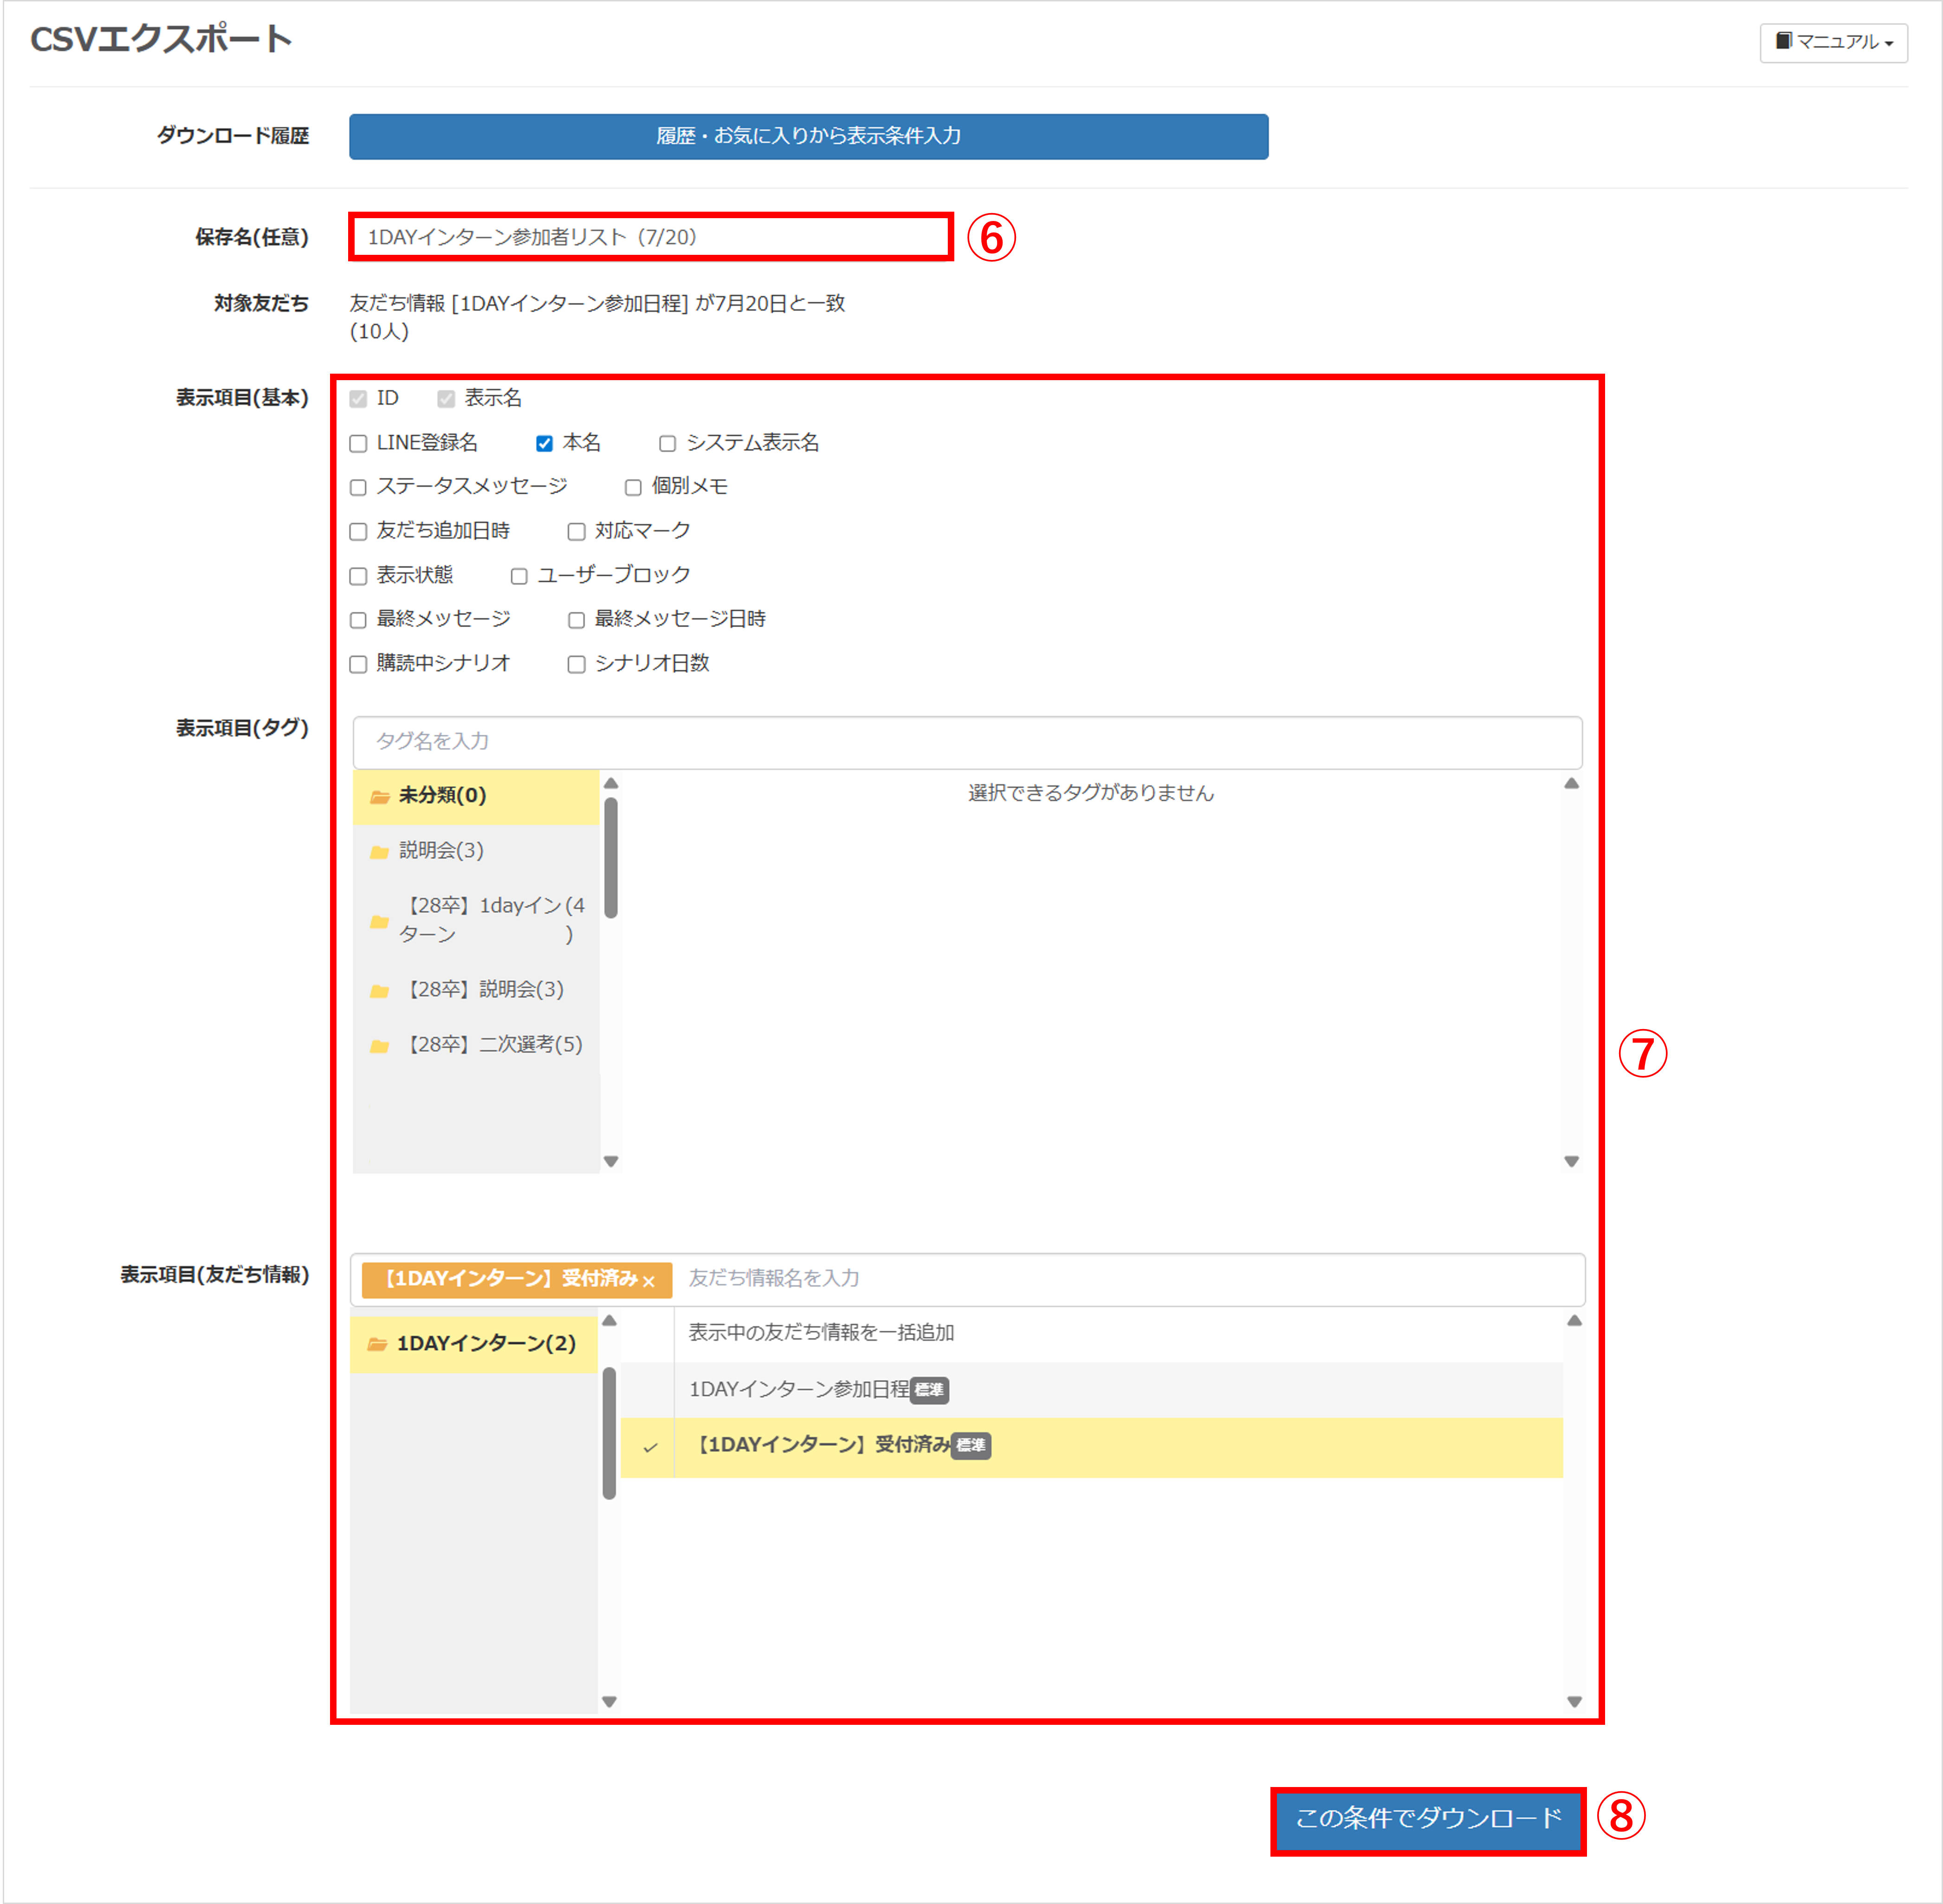
Task: Click the 1DAYインターン(2) folder icon
Action: tap(377, 1344)
